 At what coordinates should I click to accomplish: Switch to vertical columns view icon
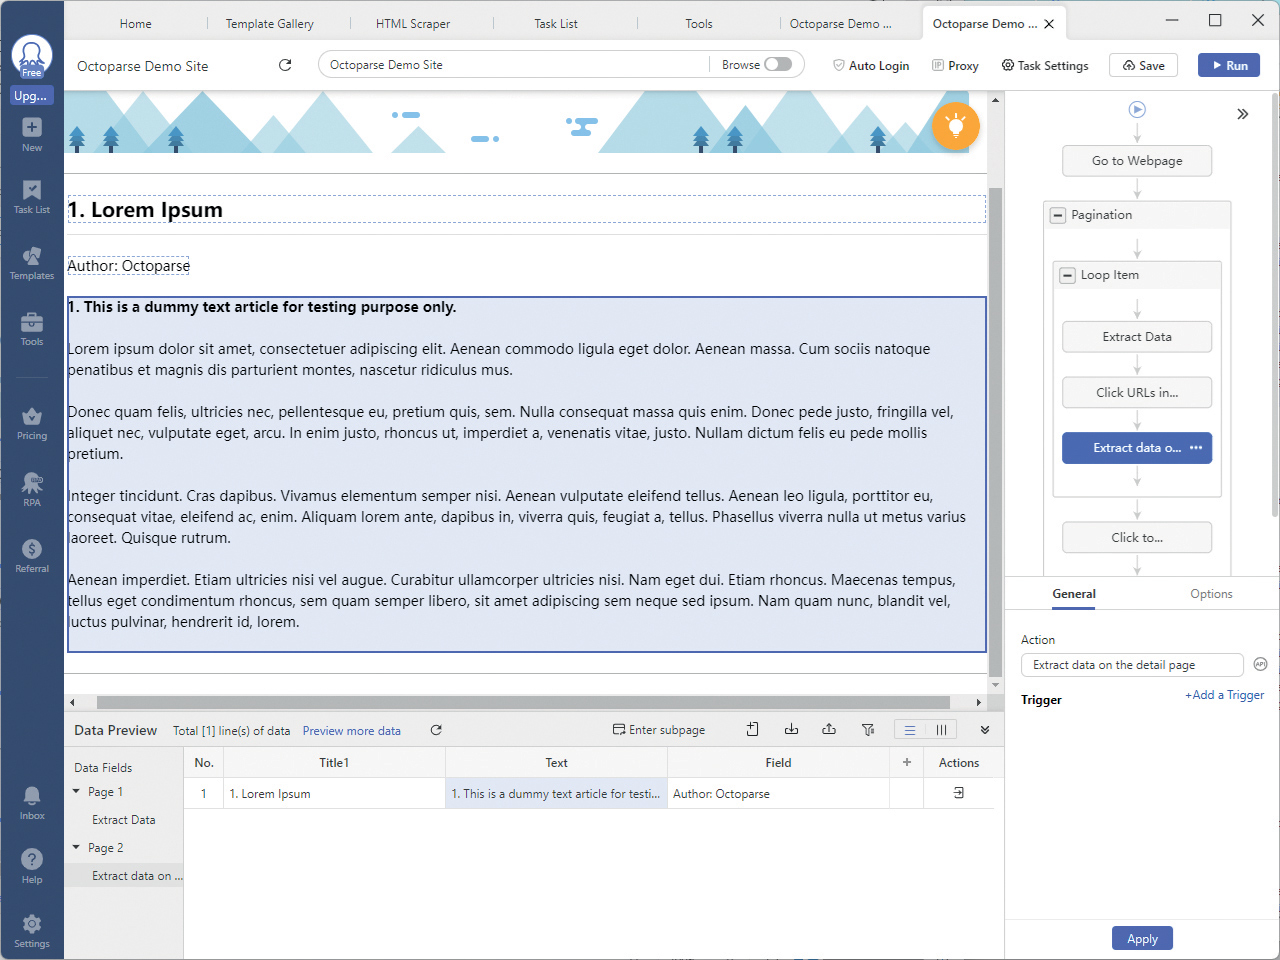[x=941, y=730]
